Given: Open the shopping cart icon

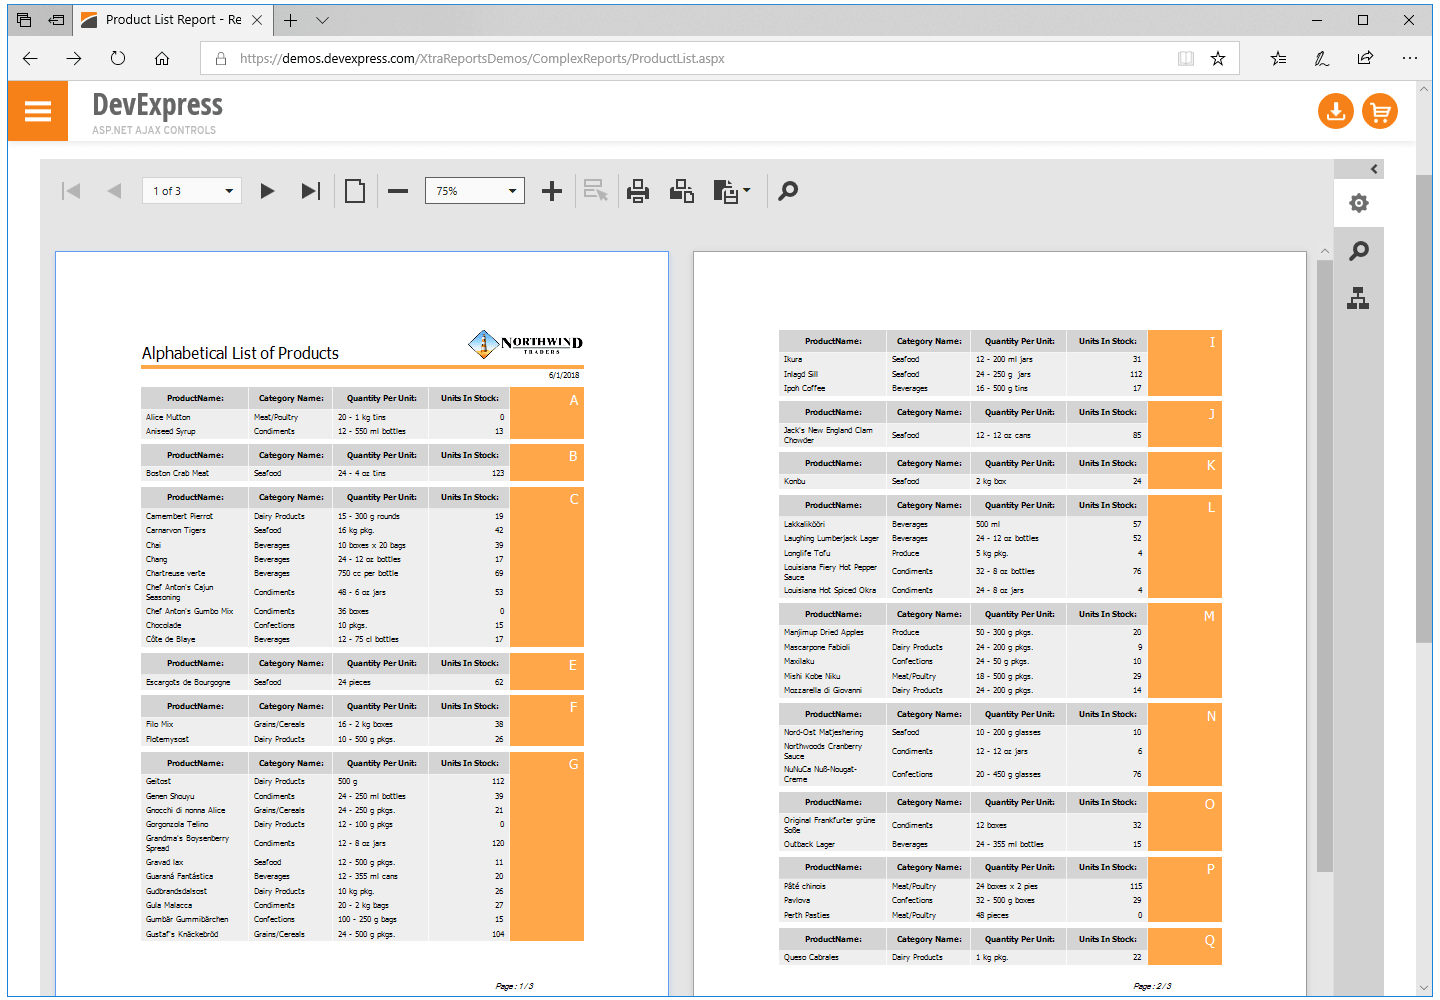Looking at the screenshot, I should click(x=1380, y=111).
